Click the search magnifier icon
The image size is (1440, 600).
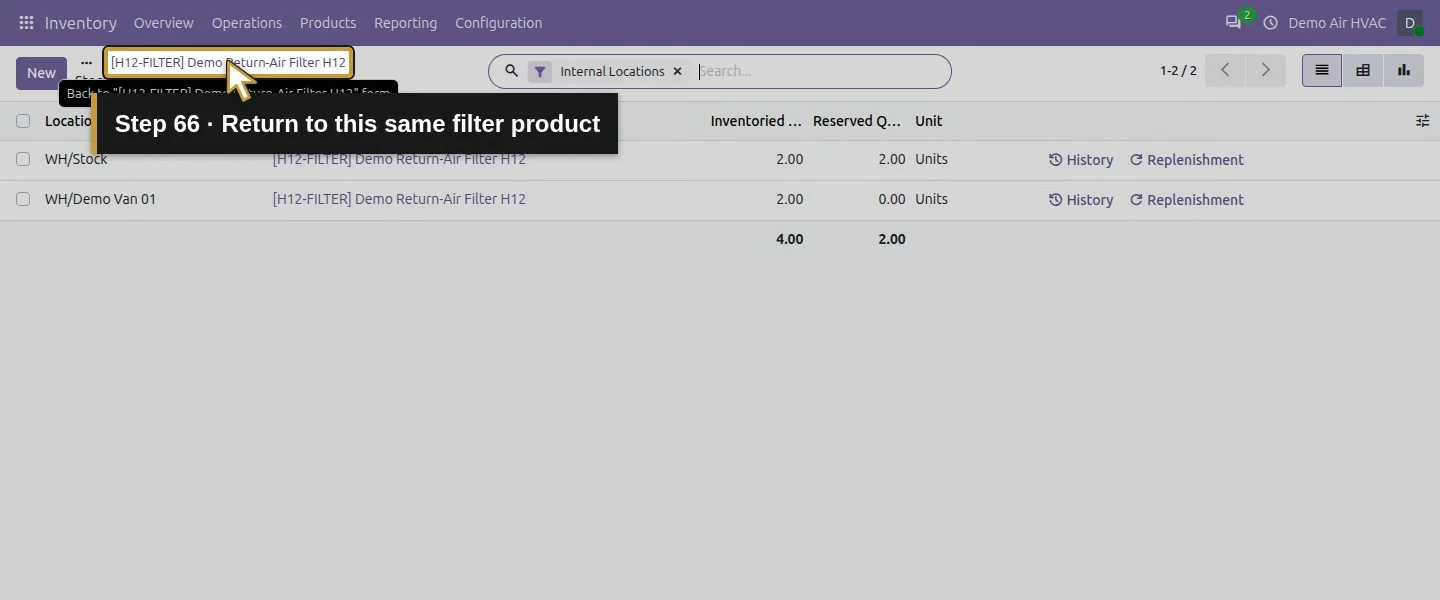click(511, 71)
